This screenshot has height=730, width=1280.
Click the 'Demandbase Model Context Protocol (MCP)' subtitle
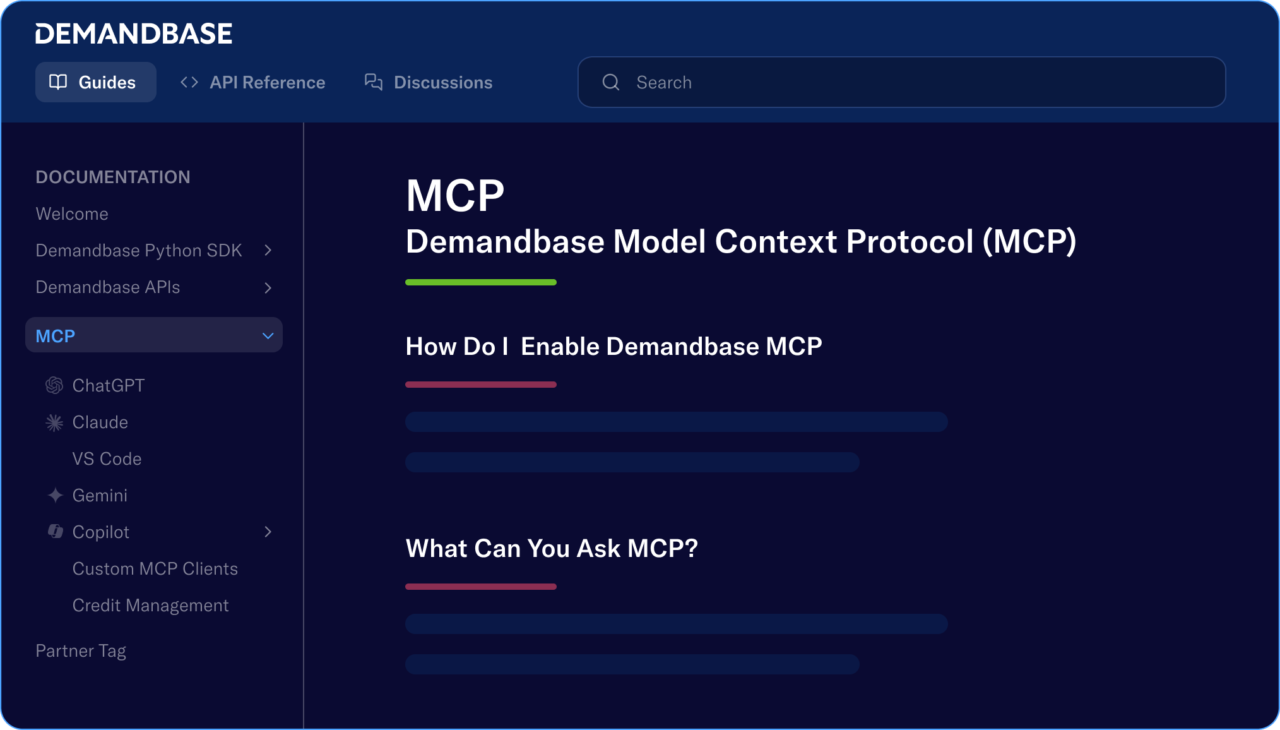click(741, 242)
